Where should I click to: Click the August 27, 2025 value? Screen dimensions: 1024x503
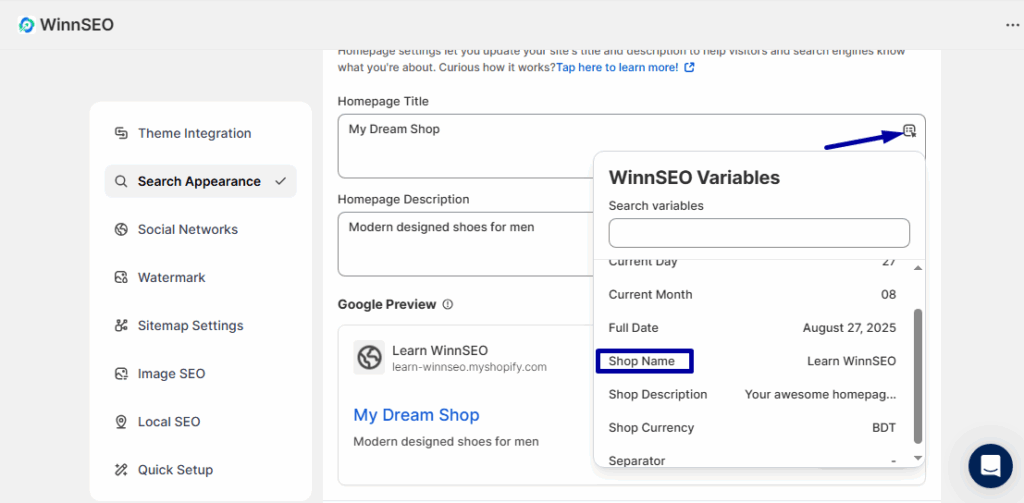[850, 328]
